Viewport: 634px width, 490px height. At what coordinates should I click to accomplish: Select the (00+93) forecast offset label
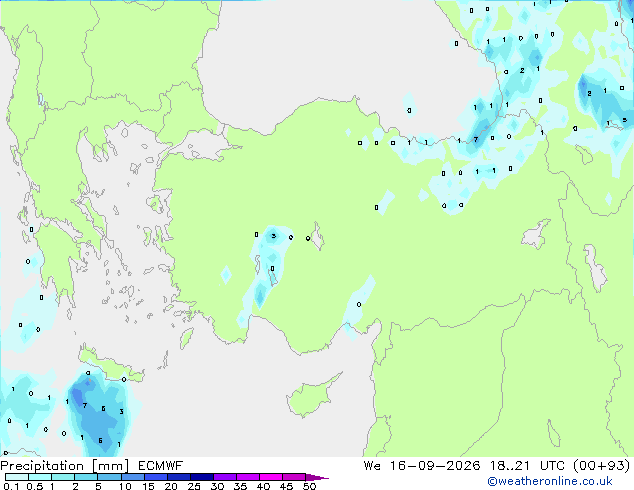pos(601,466)
